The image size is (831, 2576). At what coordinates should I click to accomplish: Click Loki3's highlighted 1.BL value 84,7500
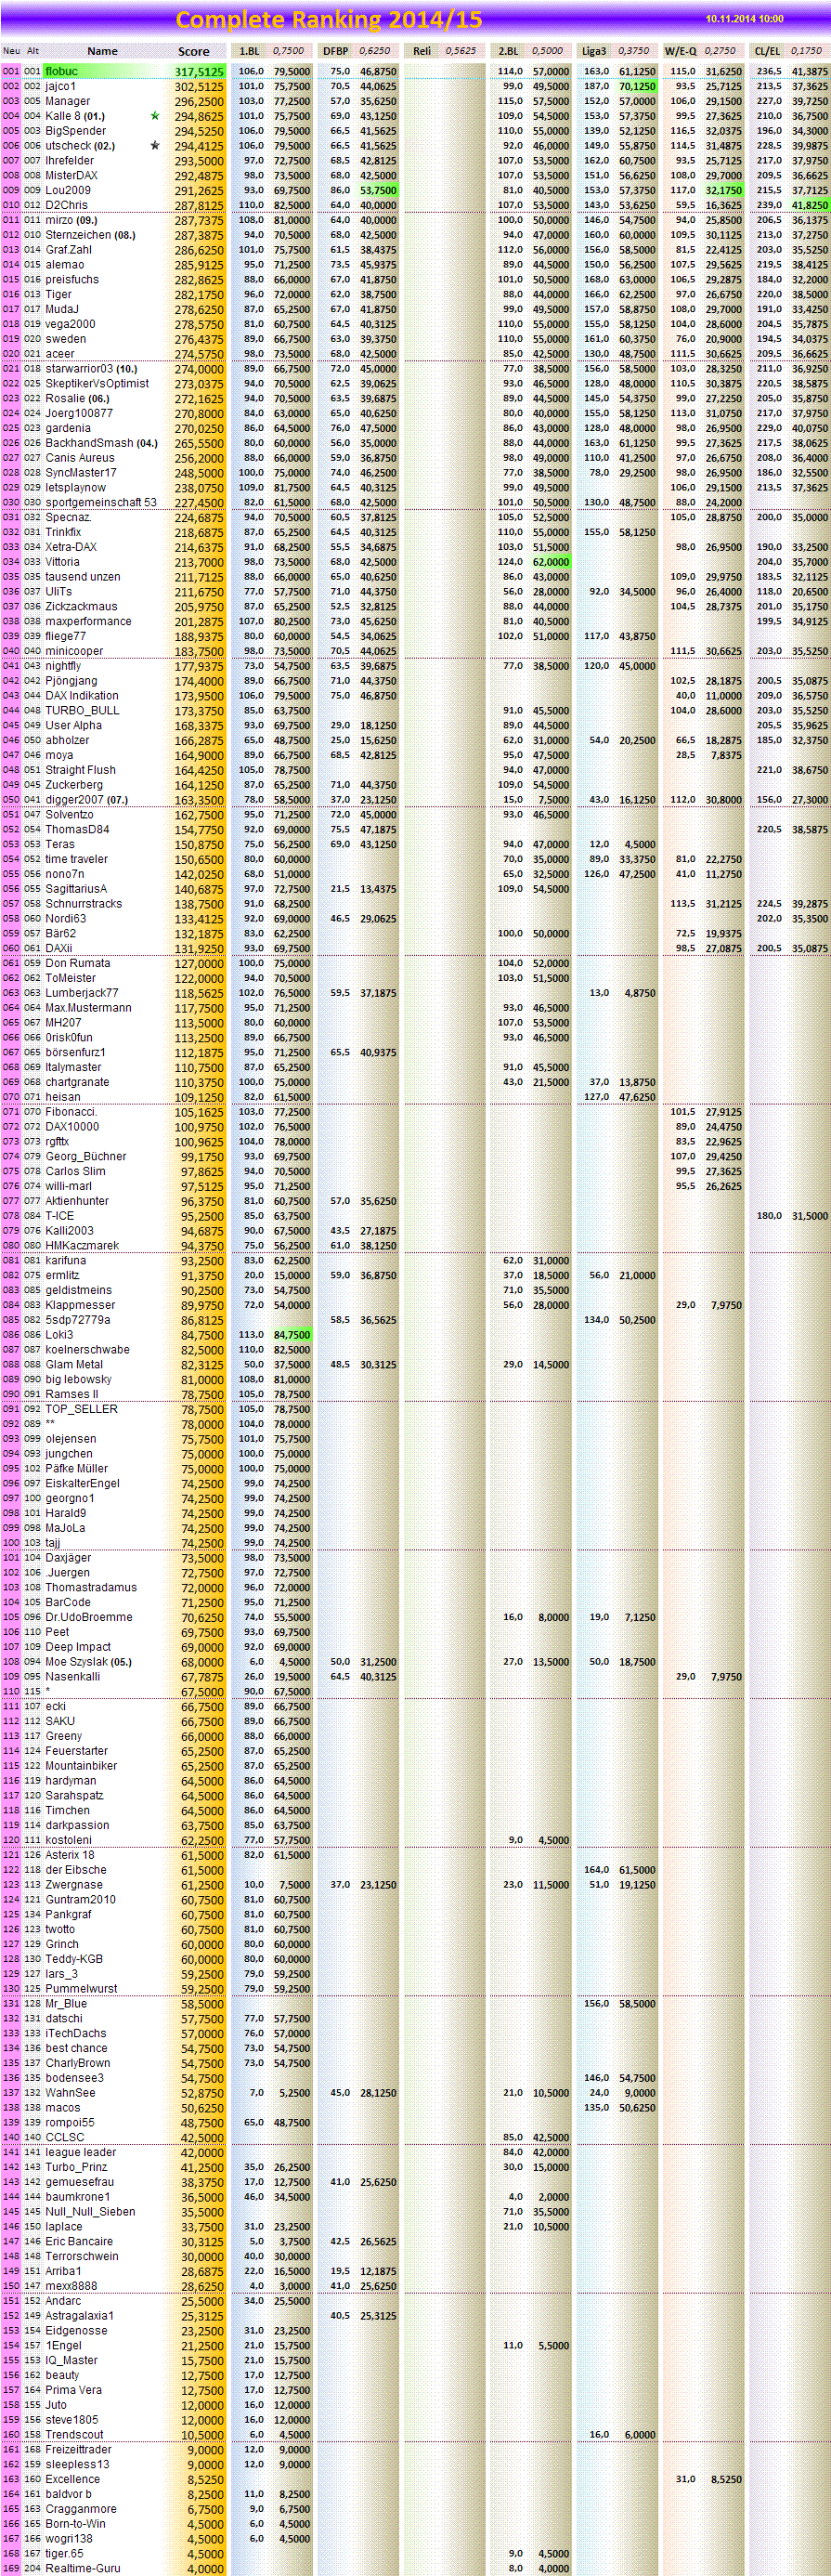[292, 1335]
